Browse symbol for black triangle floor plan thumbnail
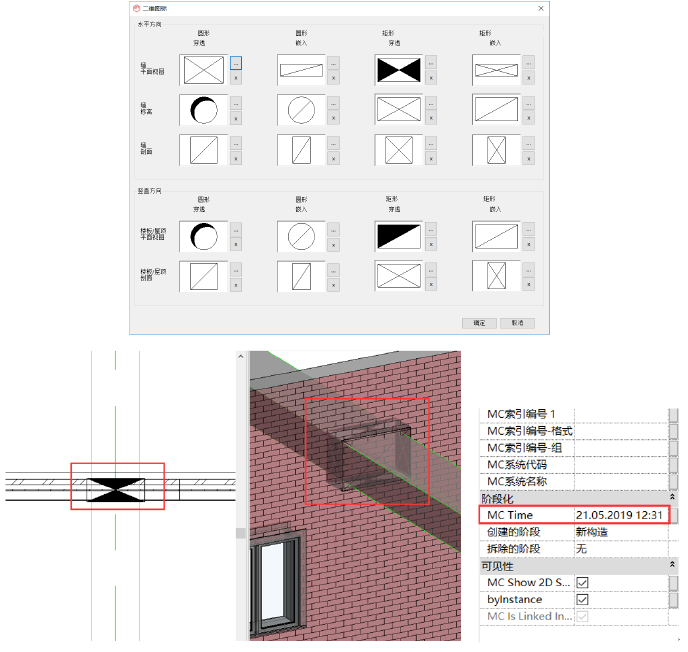 coord(431,230)
